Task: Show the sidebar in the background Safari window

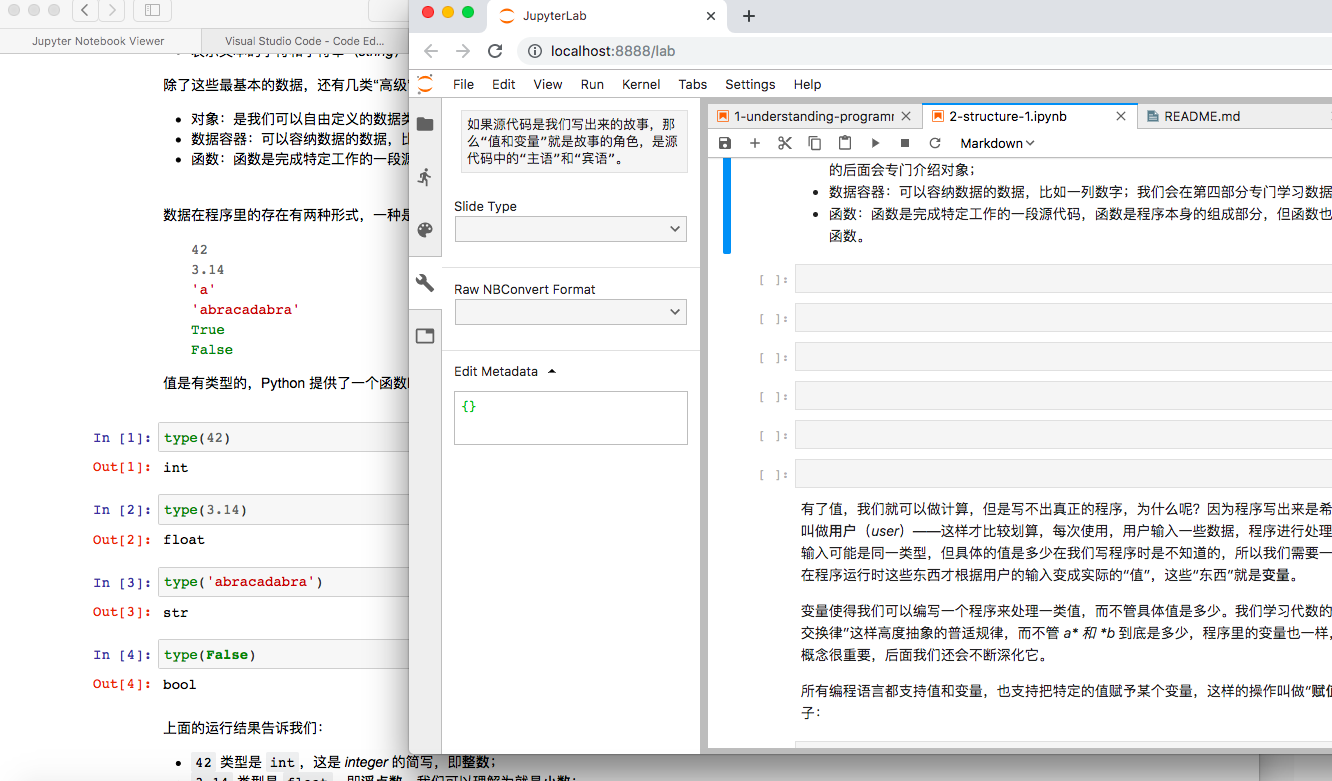Action: (152, 10)
